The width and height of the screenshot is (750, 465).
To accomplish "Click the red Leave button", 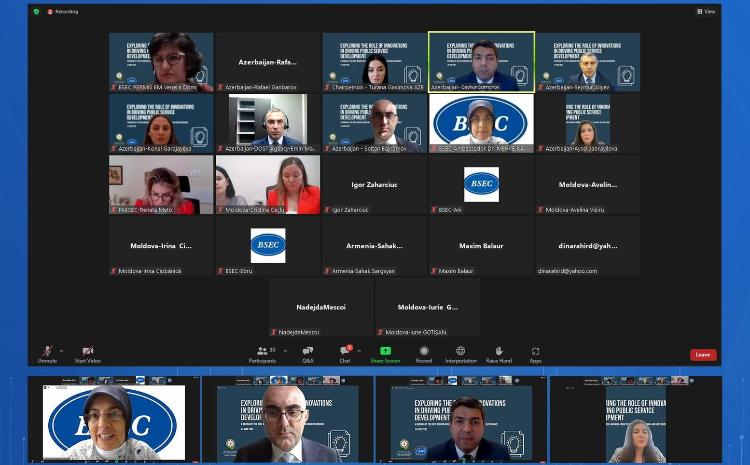I will pyautogui.click(x=703, y=354).
